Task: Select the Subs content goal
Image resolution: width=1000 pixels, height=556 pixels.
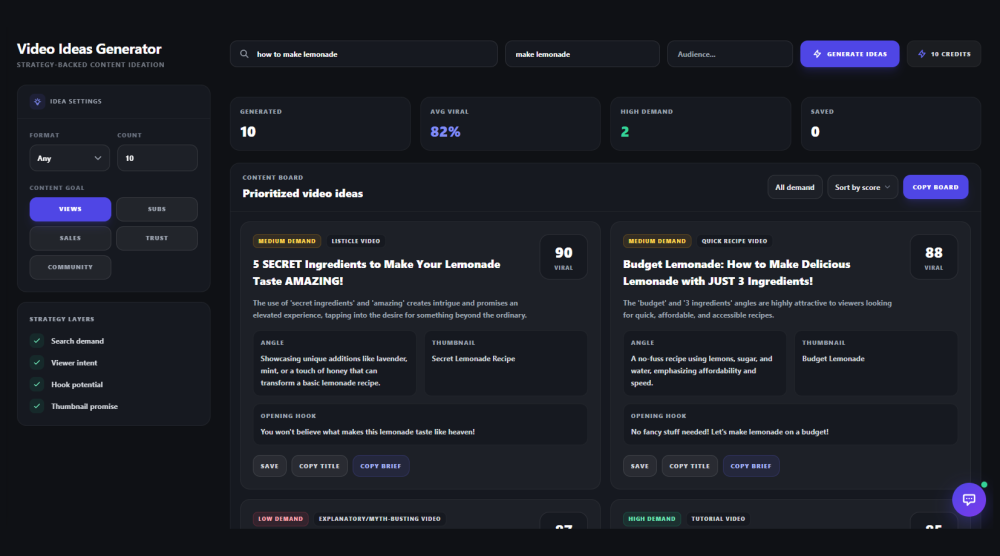Action: (157, 209)
